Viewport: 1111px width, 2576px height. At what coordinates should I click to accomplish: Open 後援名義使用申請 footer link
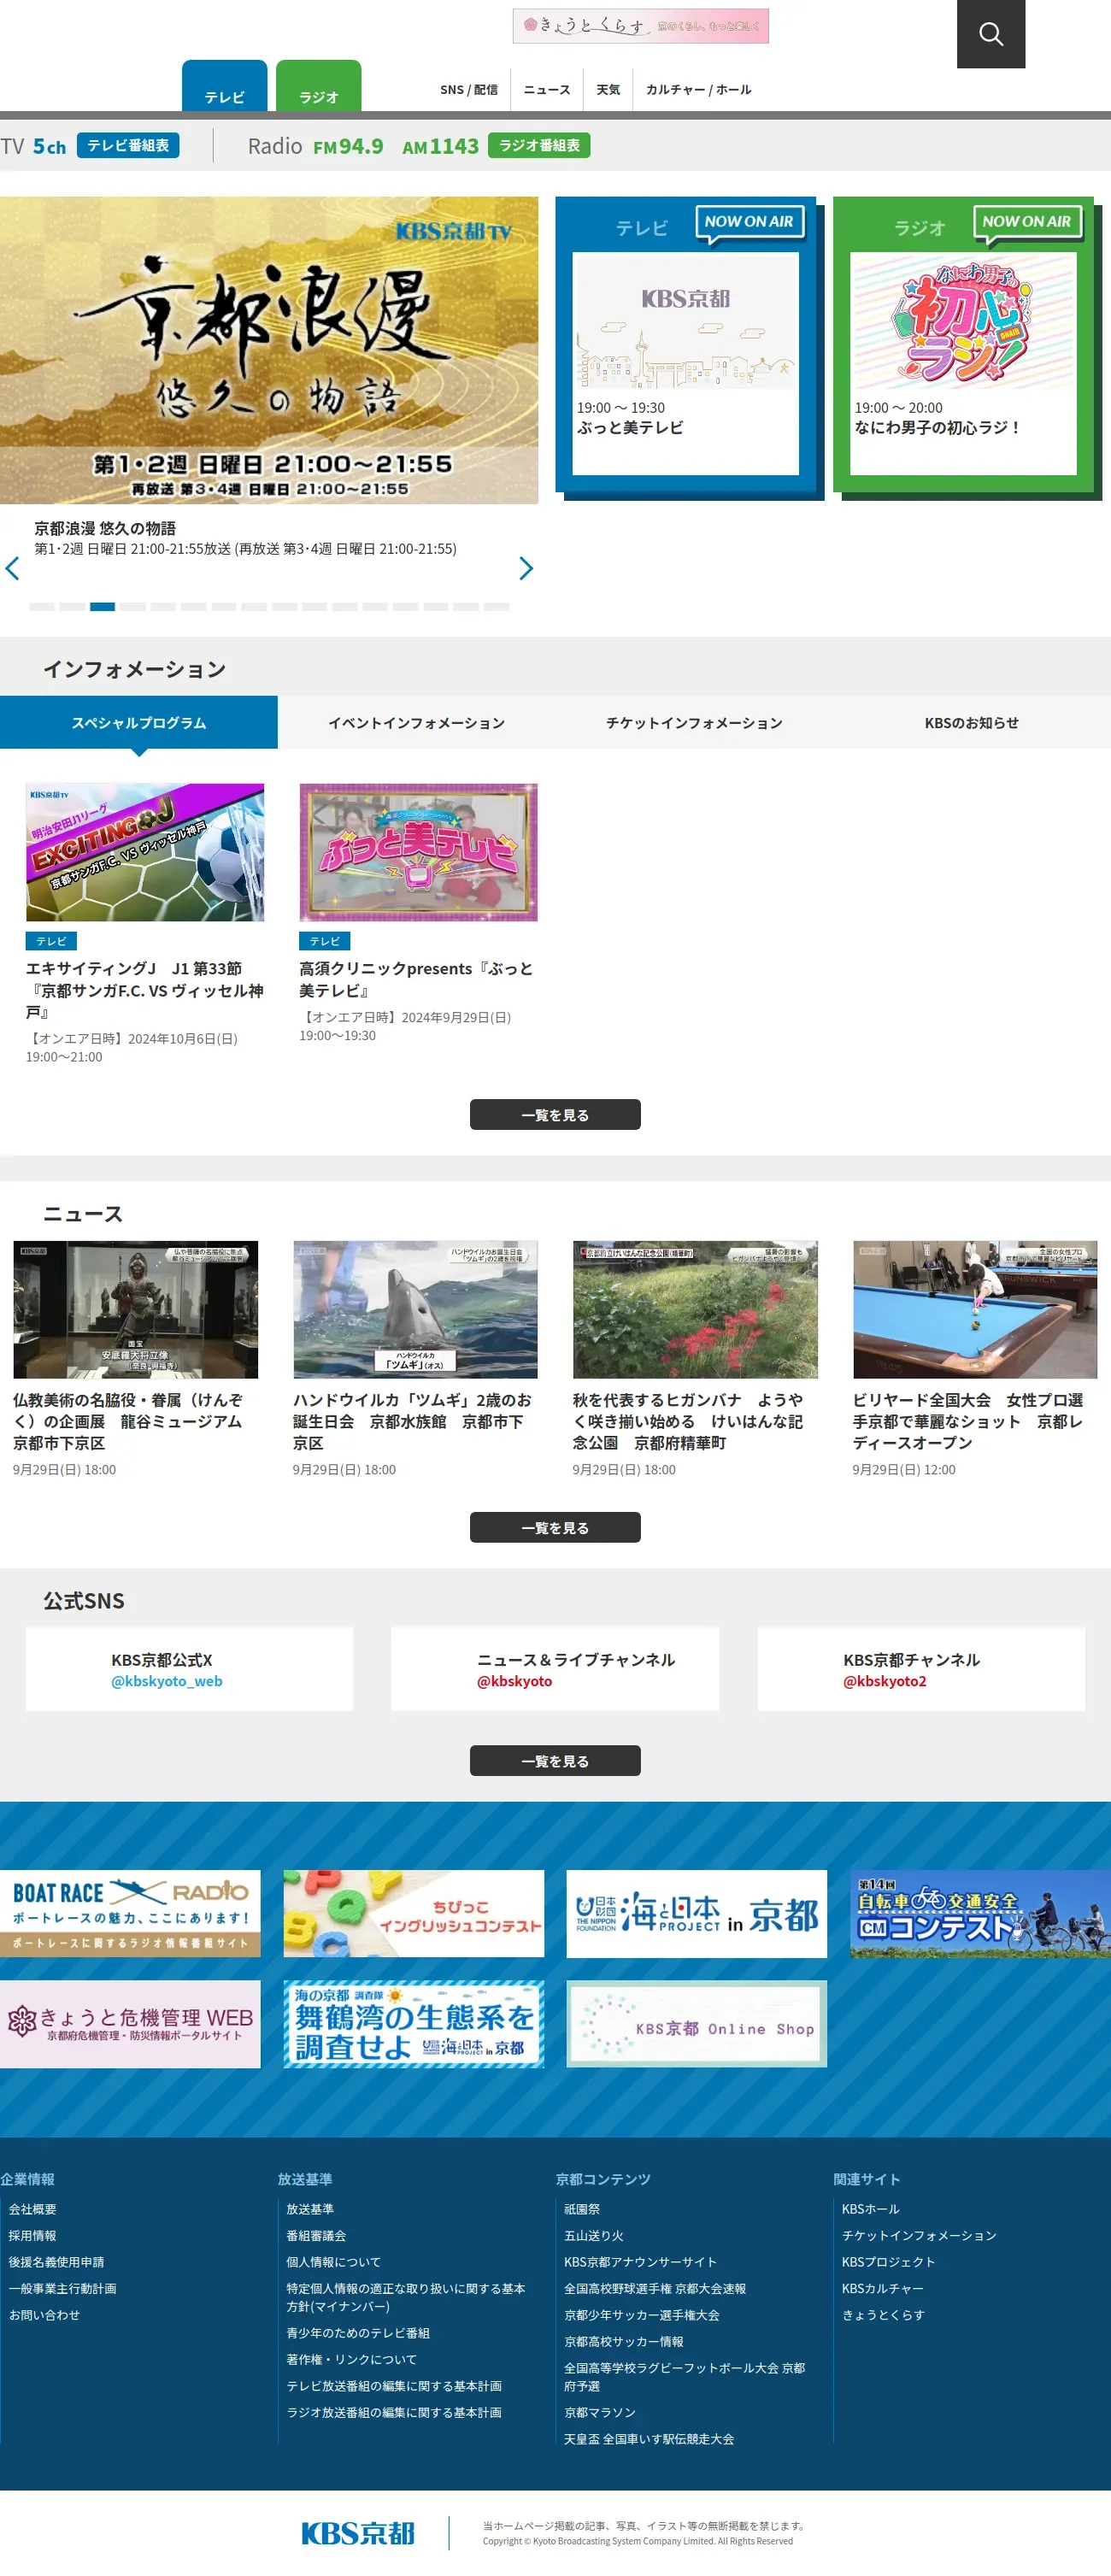pos(57,2262)
